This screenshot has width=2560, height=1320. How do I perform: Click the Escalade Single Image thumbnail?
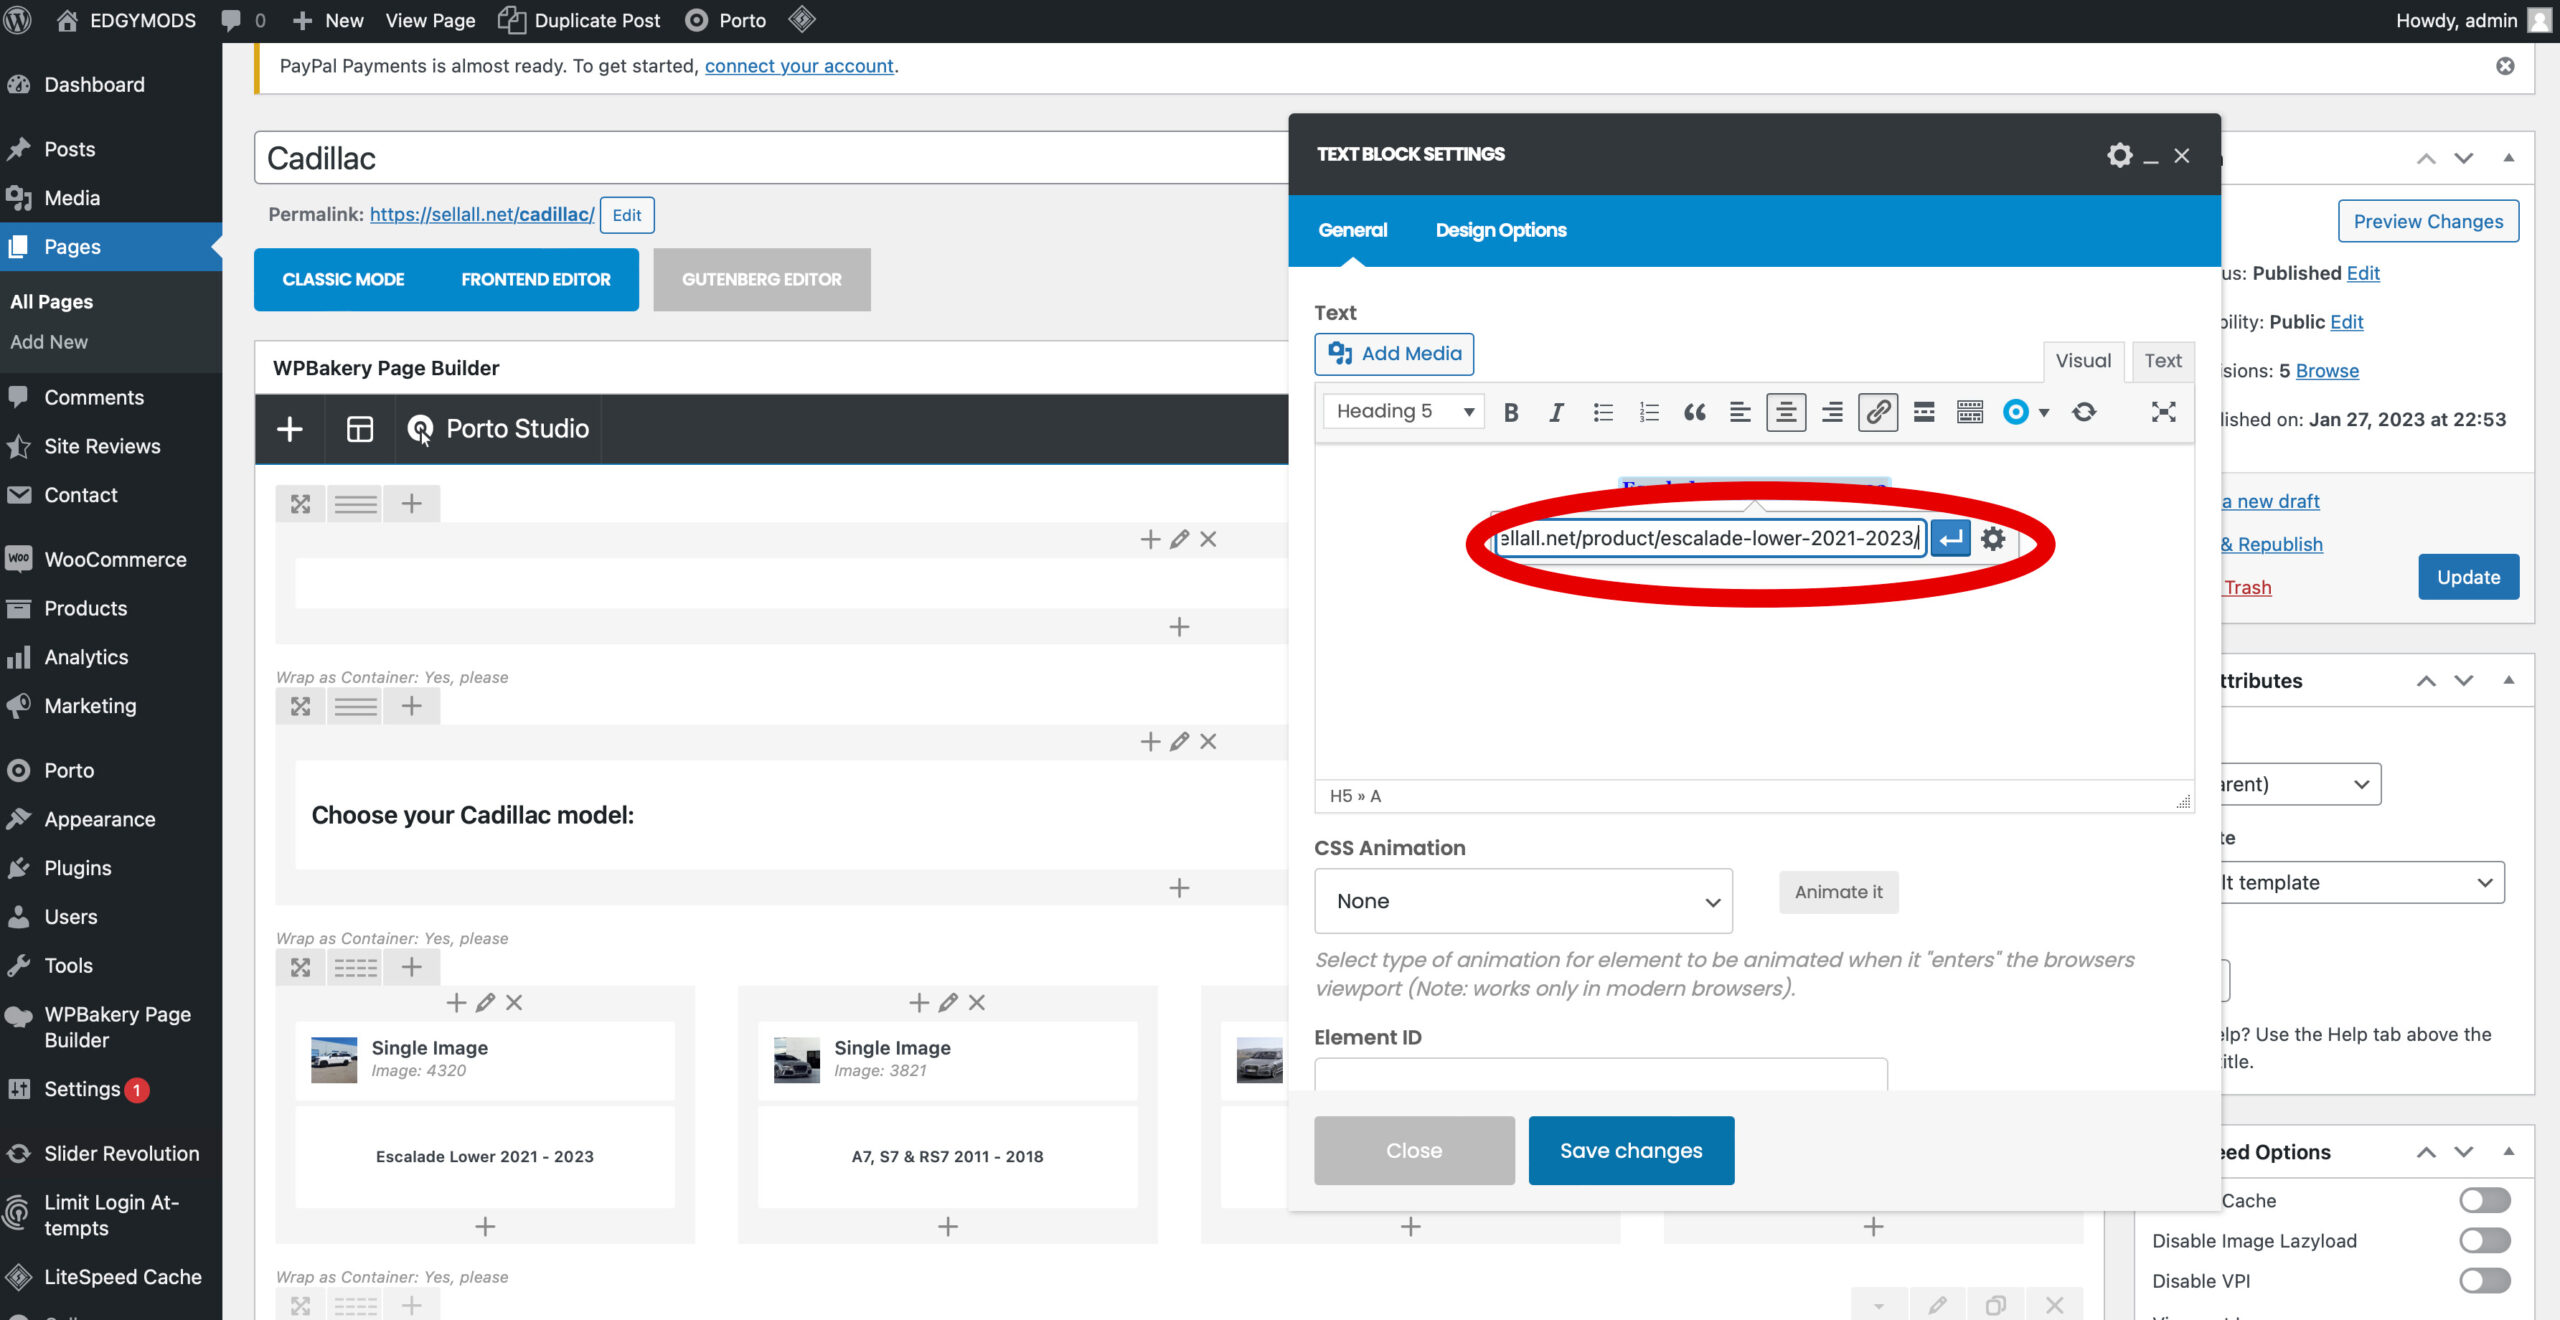(x=334, y=1060)
